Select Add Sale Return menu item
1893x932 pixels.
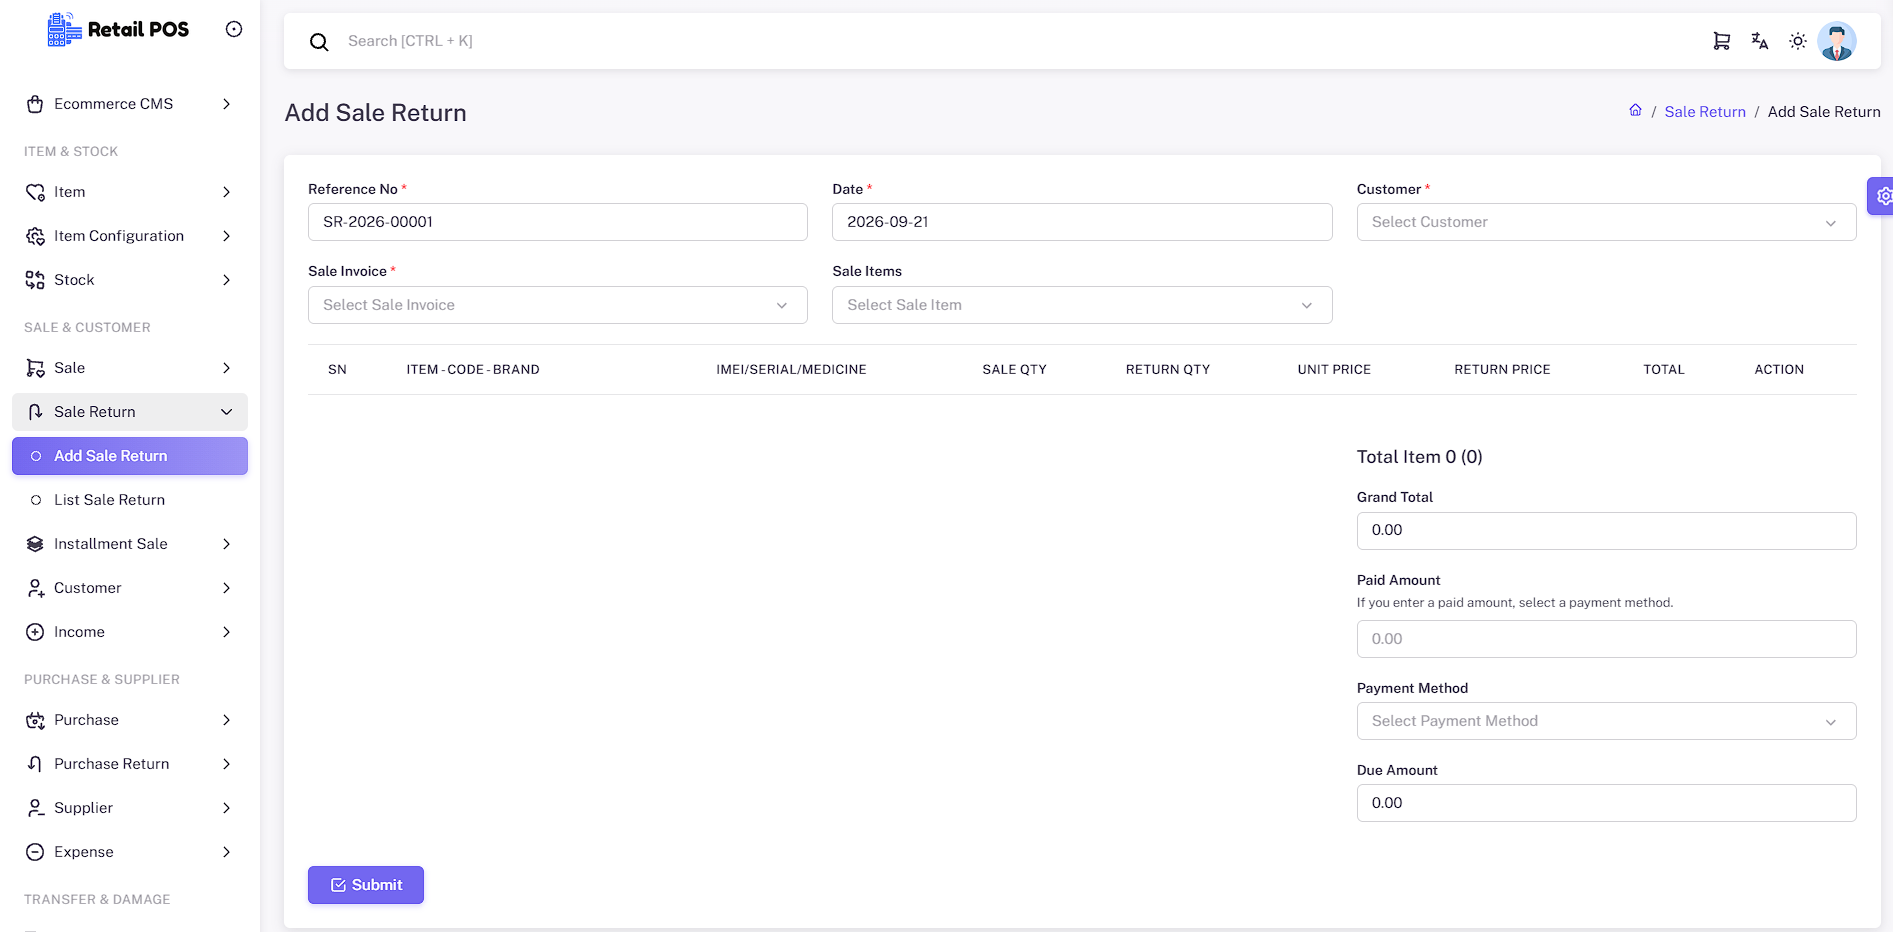pyautogui.click(x=130, y=456)
